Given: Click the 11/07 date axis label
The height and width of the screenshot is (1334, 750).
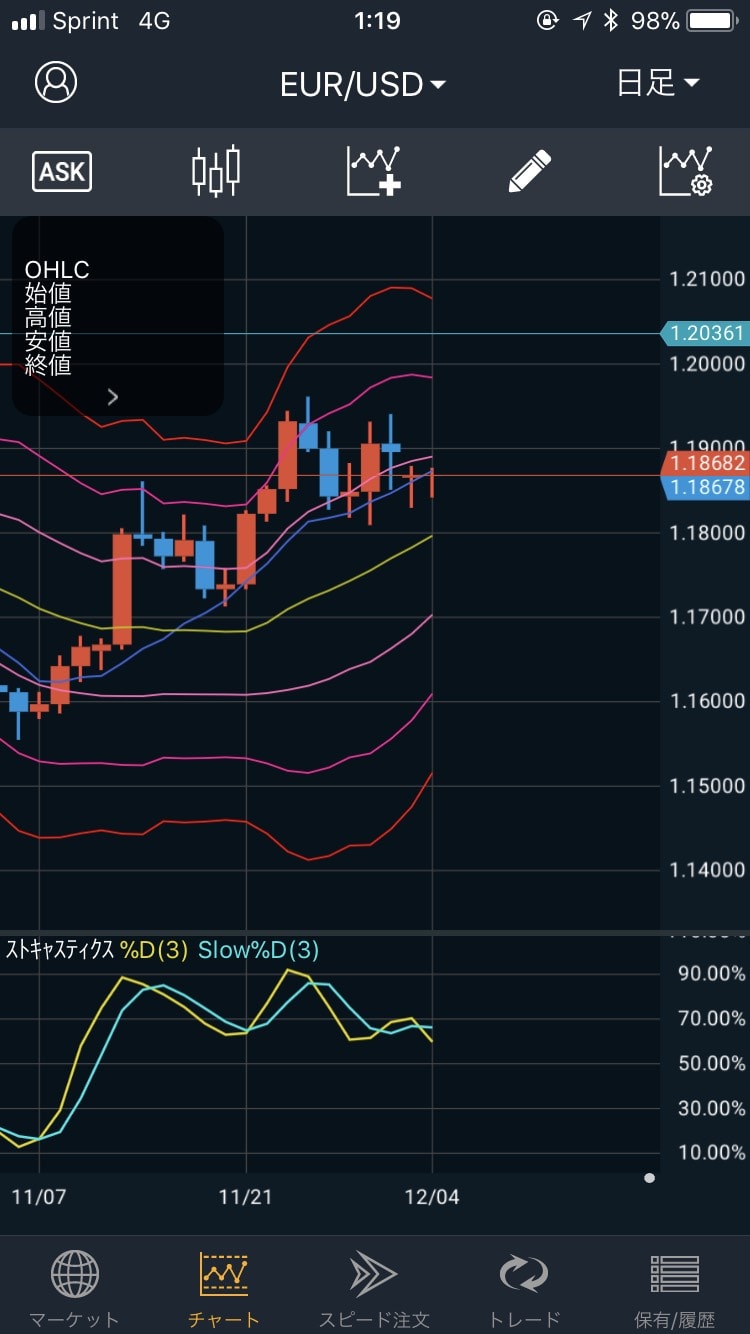Looking at the screenshot, I should 39,1197.
